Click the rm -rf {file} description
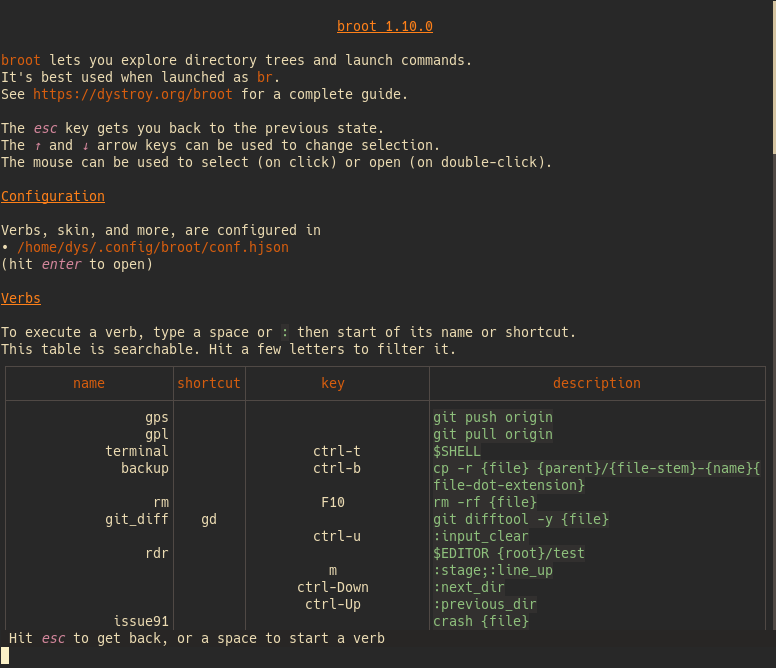This screenshot has width=776, height=668. (x=485, y=502)
